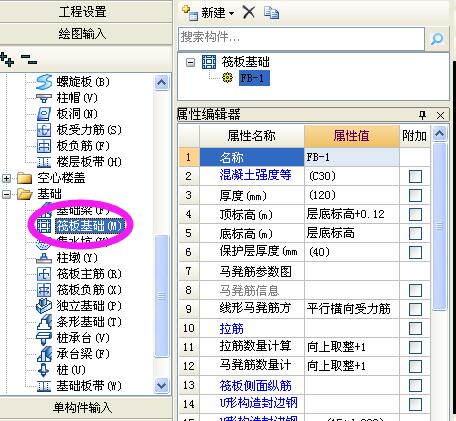Tick the 附加 checkbox for 拉筋
The image size is (456, 421).
pyautogui.click(x=415, y=328)
